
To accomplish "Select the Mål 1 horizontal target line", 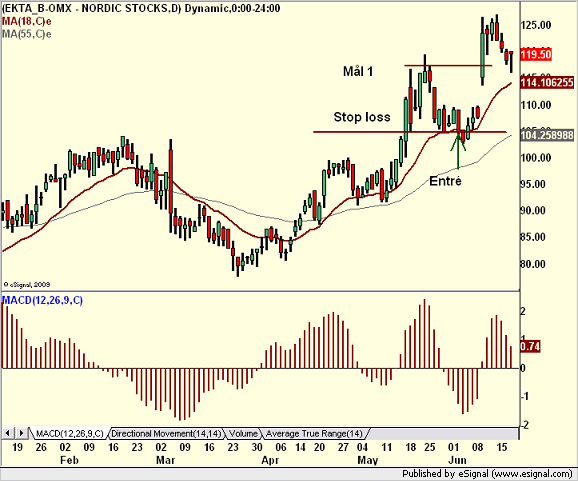I will coord(448,66).
